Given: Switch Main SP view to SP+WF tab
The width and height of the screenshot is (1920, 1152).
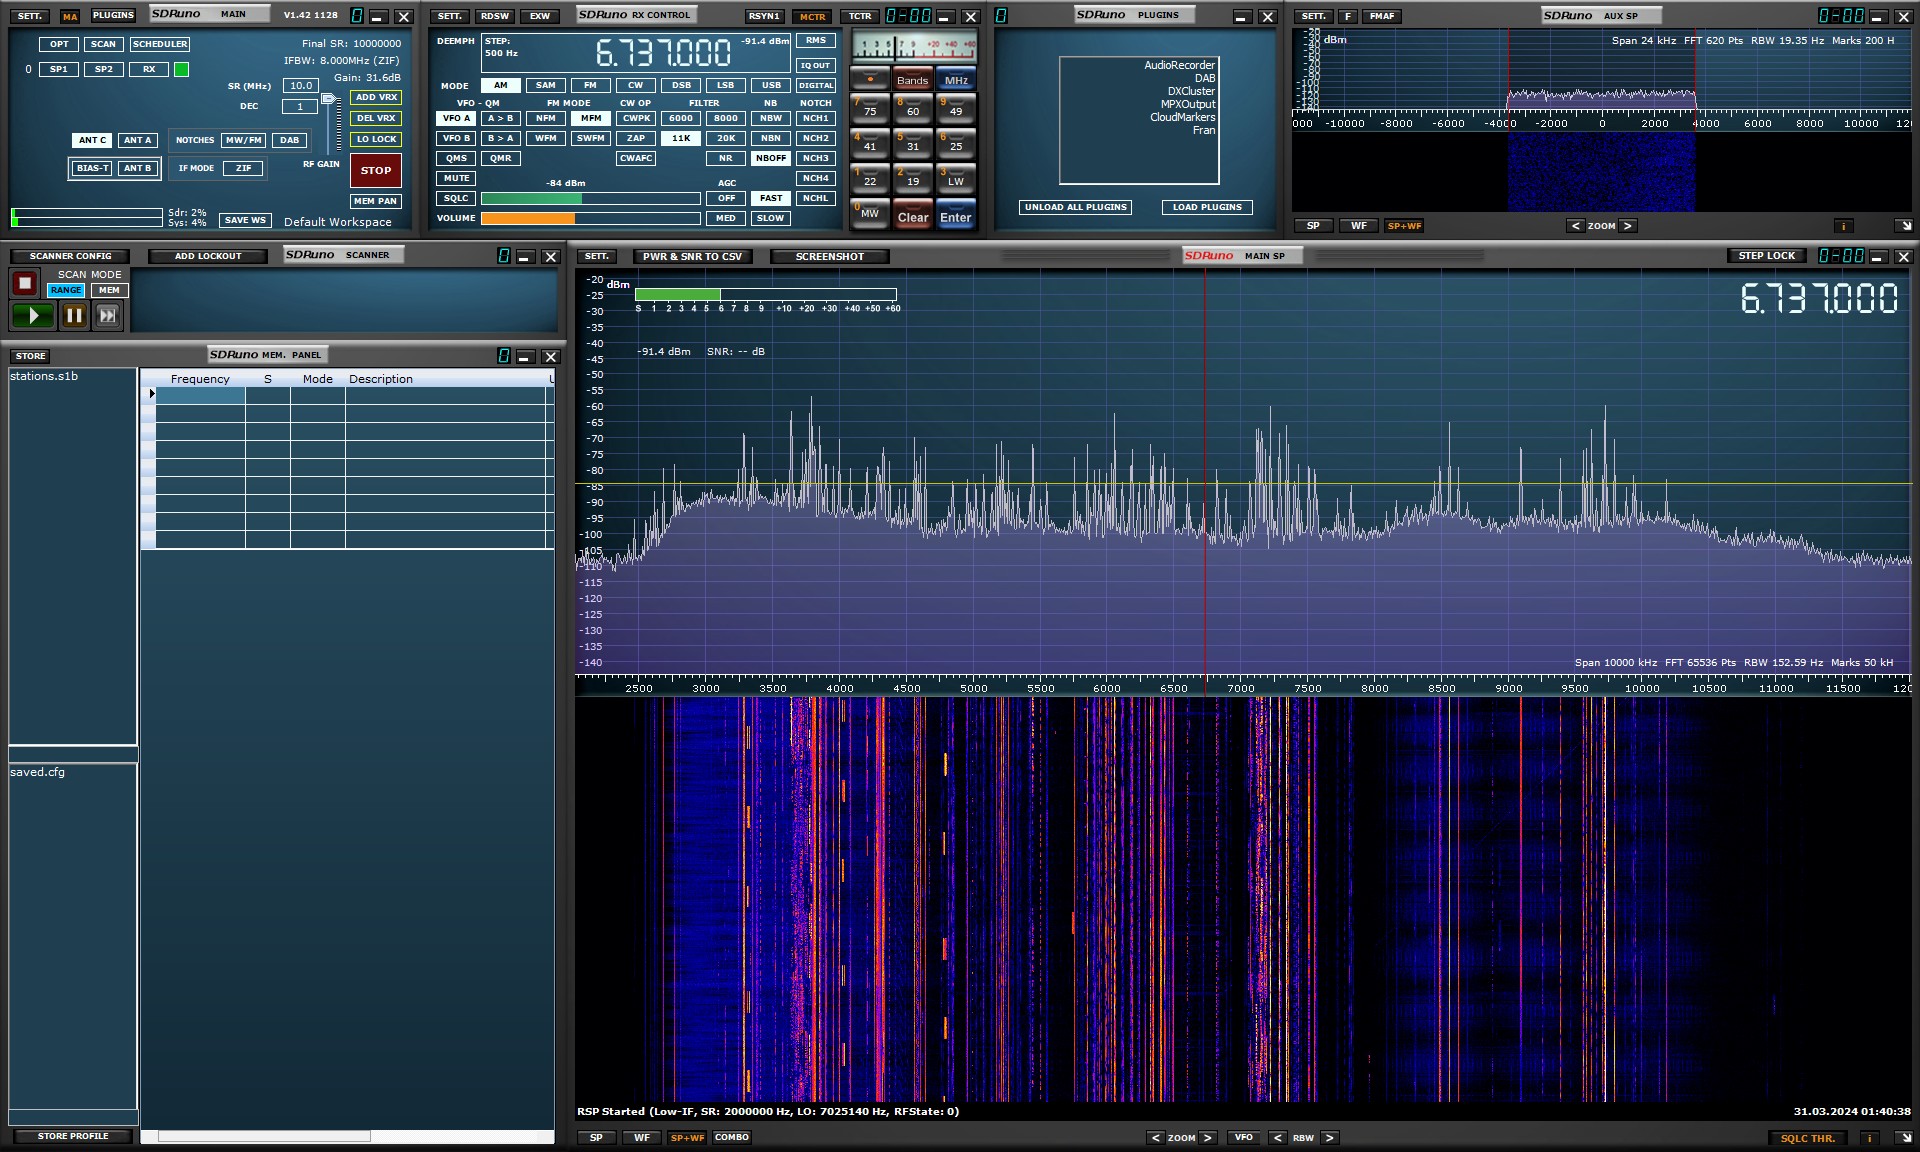Looking at the screenshot, I should point(687,1138).
